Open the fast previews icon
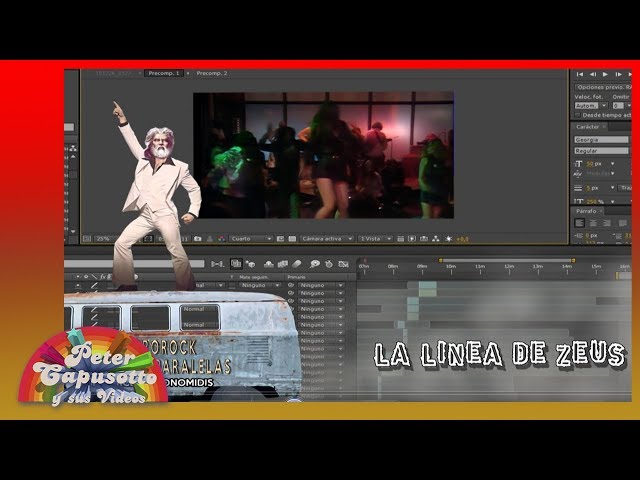 [x=412, y=239]
